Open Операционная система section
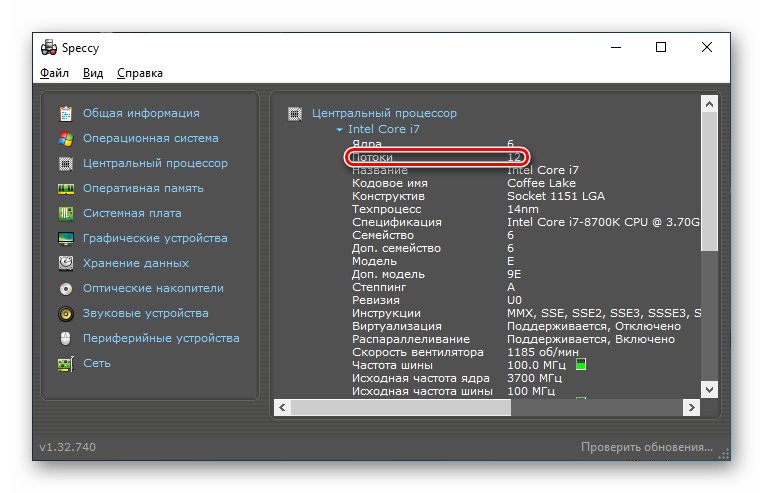This screenshot has height=493, width=763. 150,138
